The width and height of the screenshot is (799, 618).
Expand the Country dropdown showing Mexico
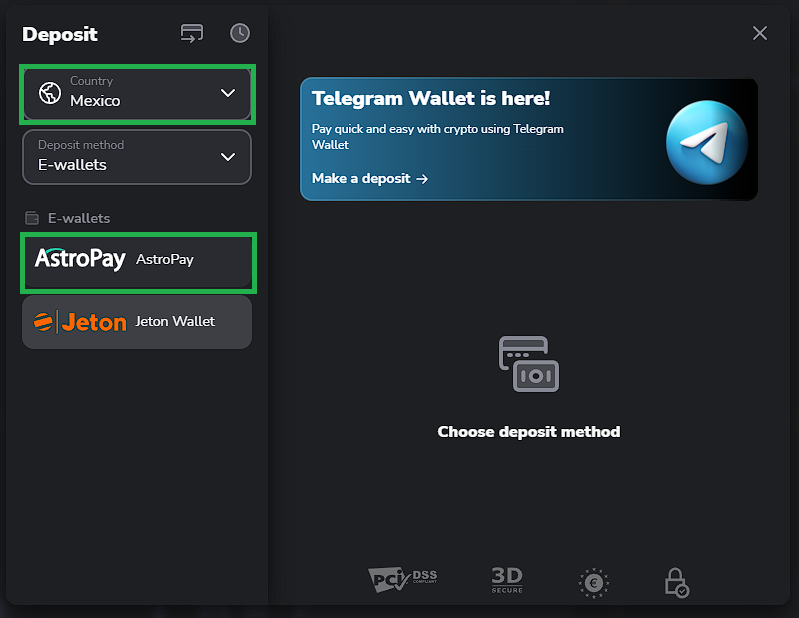(137, 94)
